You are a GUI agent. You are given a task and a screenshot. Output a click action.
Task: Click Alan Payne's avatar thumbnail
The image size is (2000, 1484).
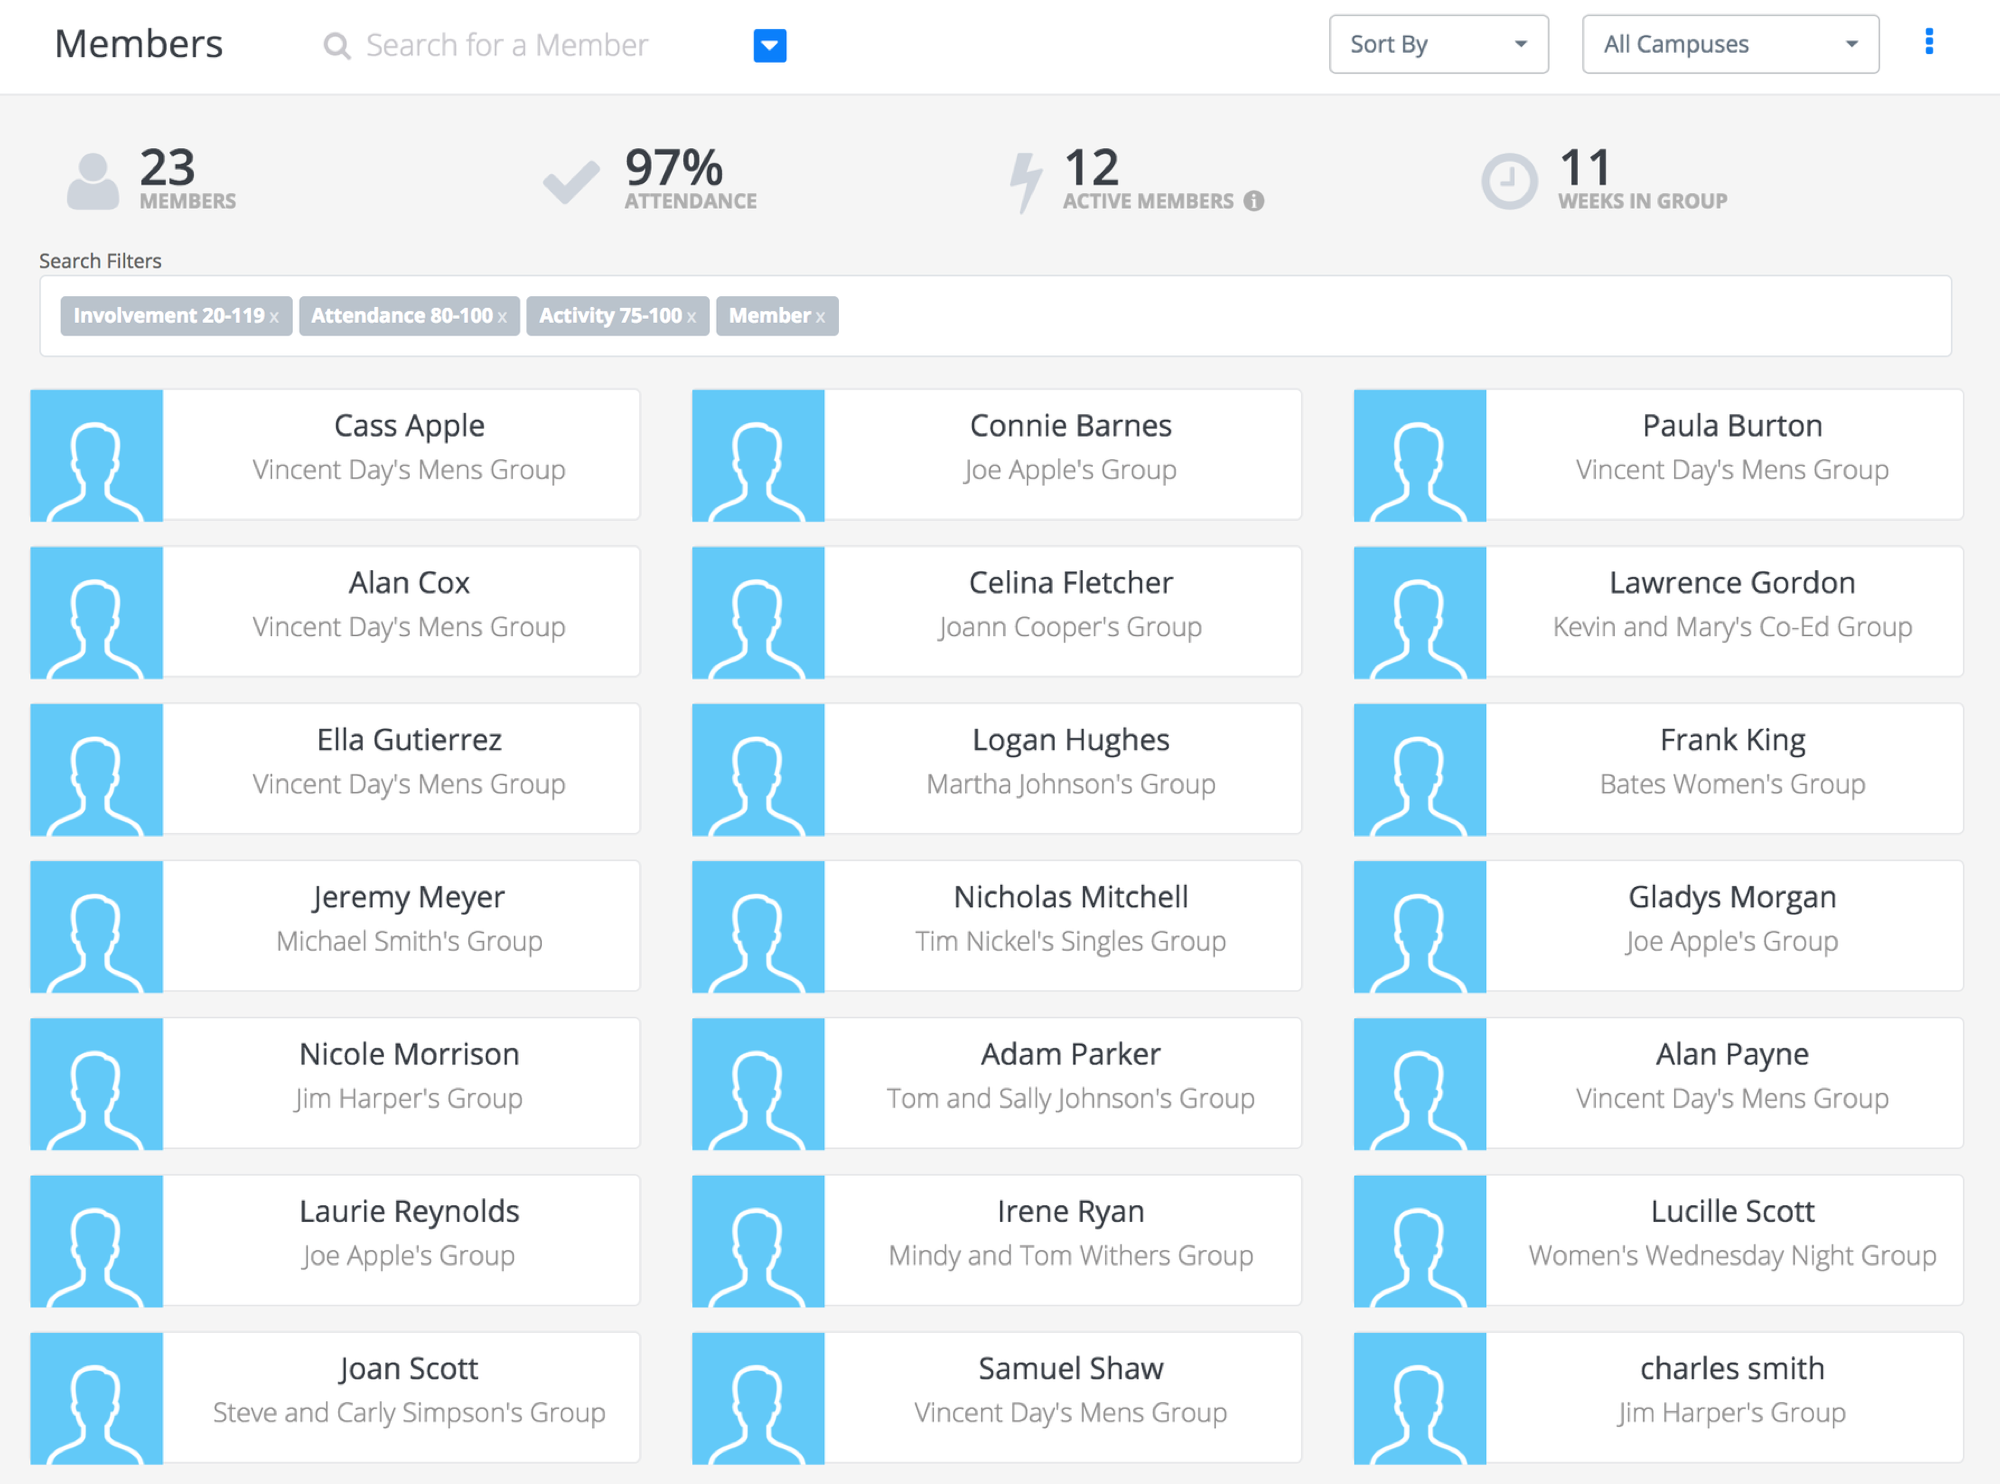coord(1420,1083)
